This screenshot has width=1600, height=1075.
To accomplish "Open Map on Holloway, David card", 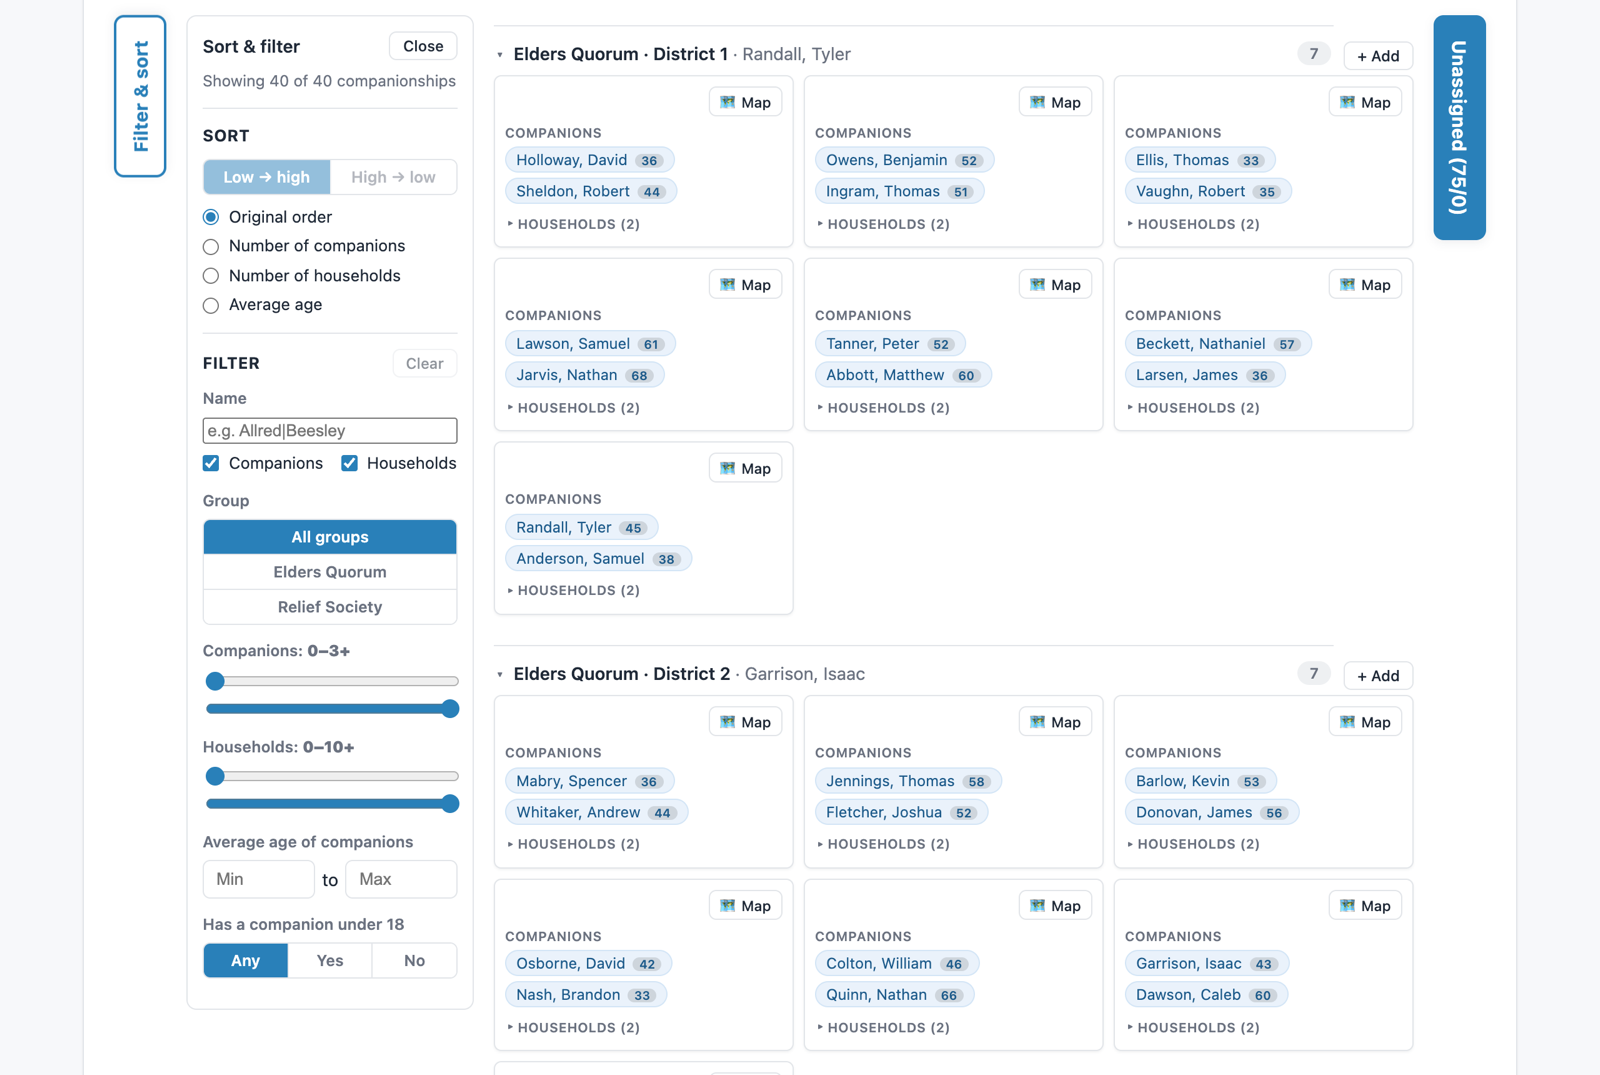I will click(x=745, y=102).
